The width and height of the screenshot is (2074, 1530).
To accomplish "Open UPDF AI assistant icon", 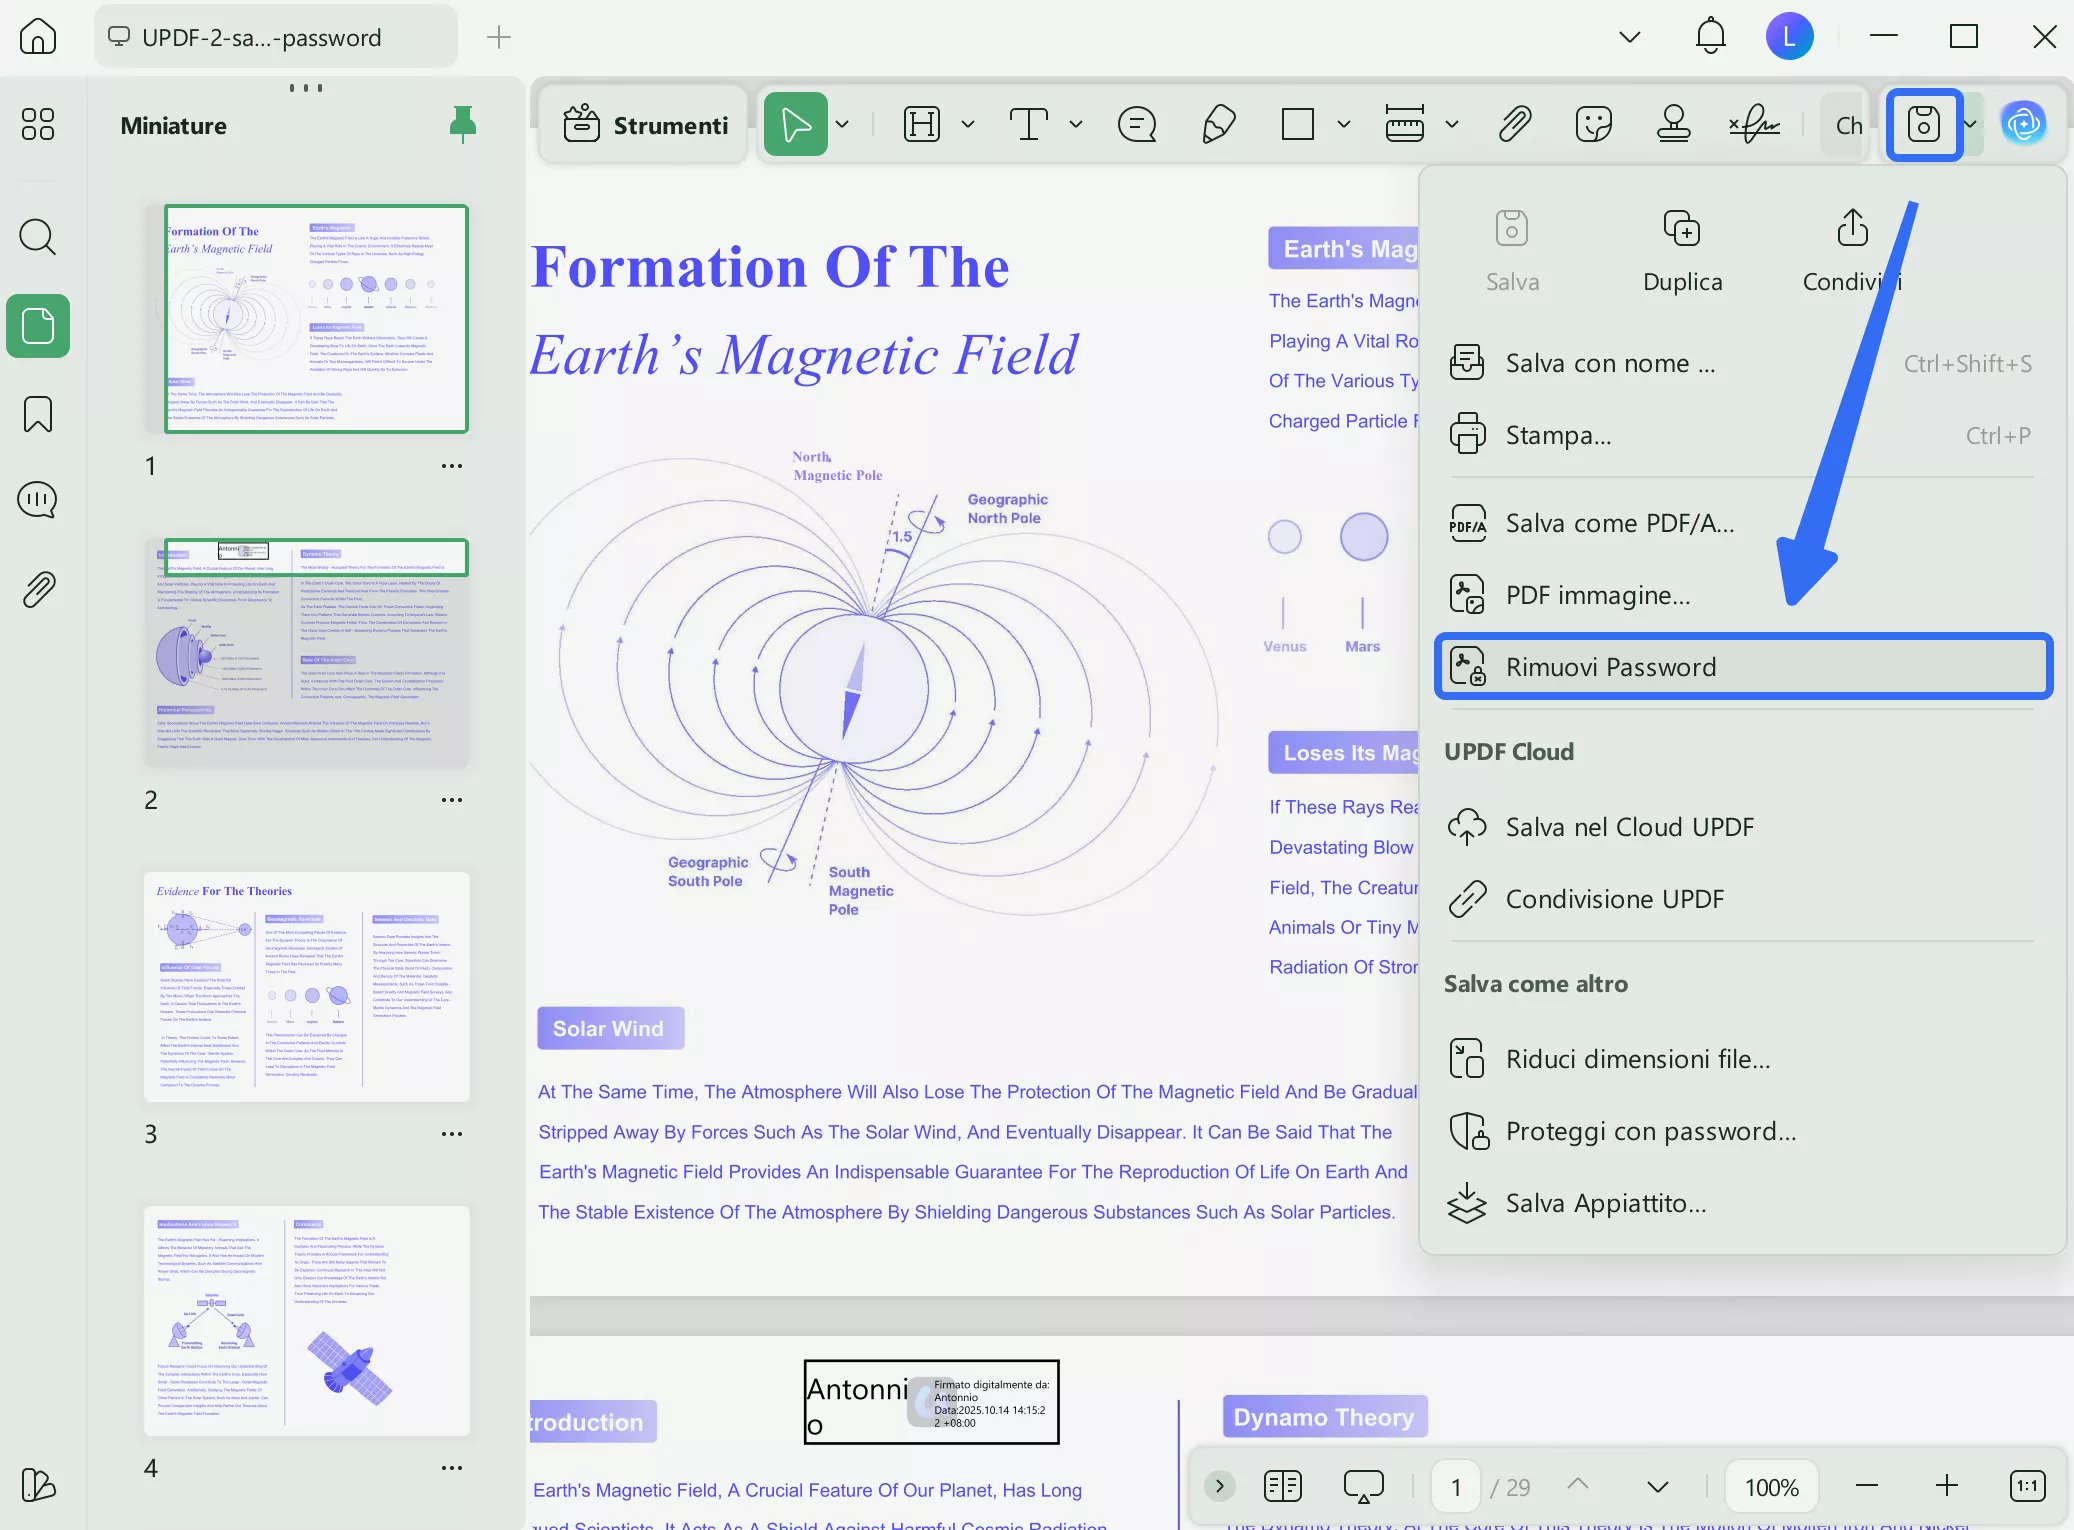I will pyautogui.click(x=2023, y=125).
